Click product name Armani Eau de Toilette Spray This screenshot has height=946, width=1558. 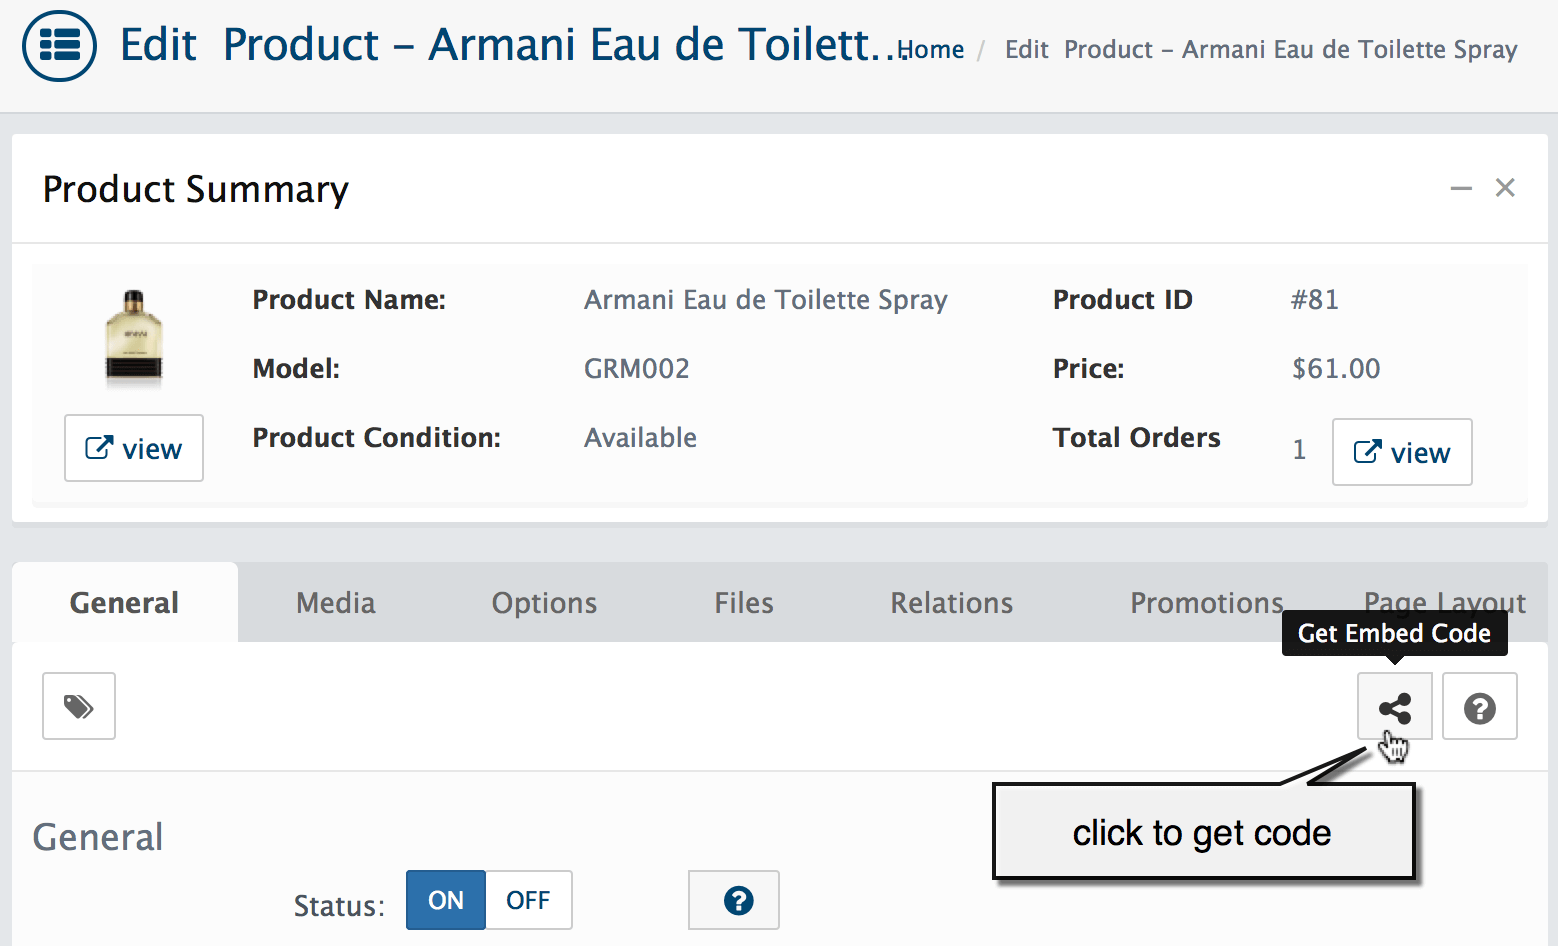point(766,299)
